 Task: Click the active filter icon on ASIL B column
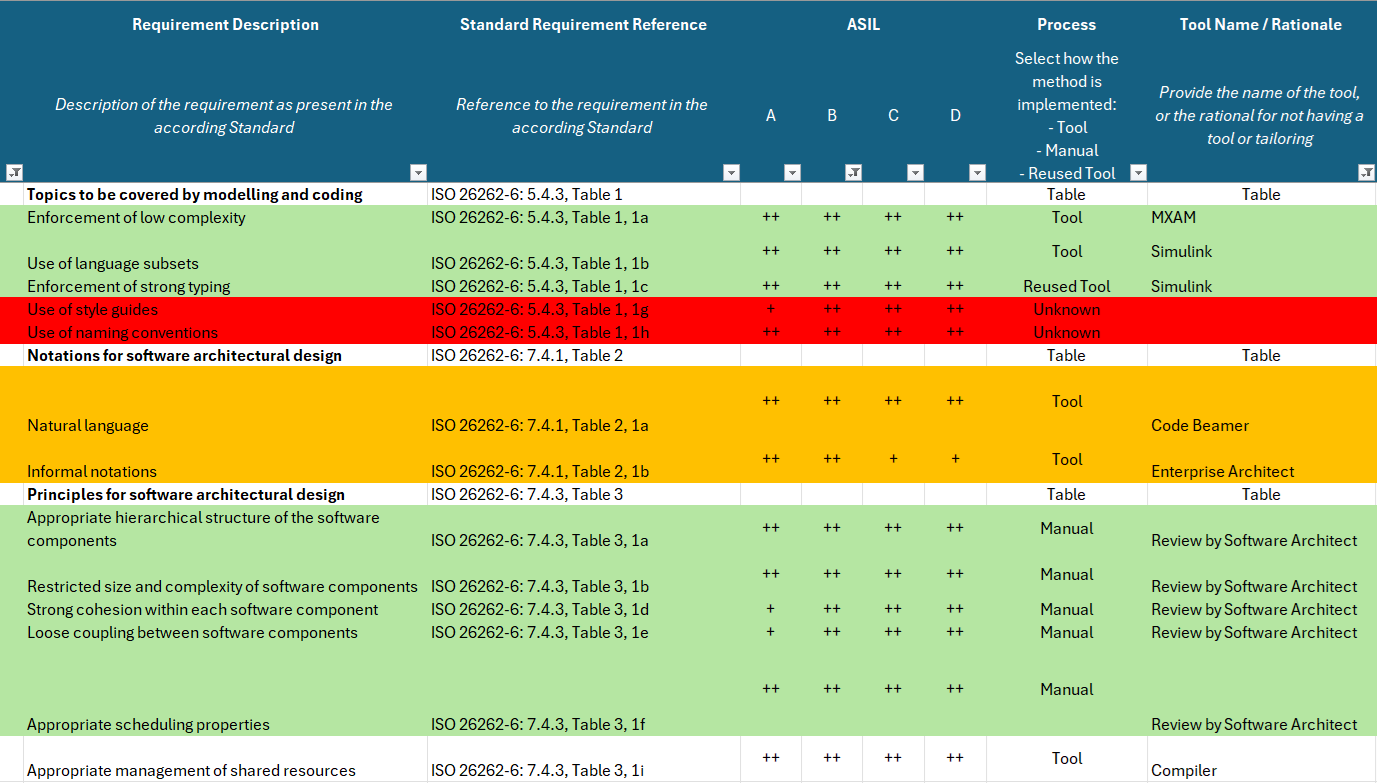point(853,173)
